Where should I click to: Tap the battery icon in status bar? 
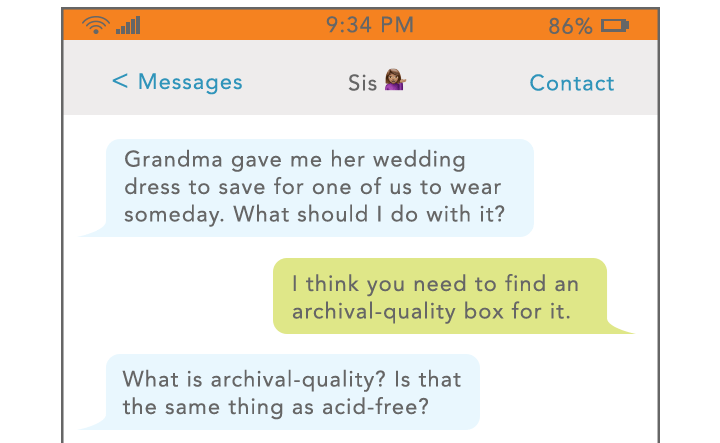(616, 26)
